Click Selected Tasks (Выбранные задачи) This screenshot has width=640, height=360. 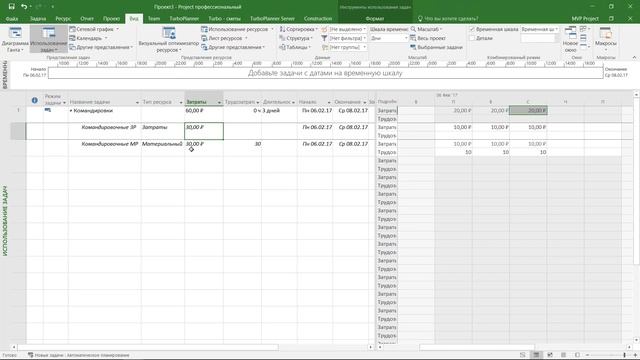point(436,47)
